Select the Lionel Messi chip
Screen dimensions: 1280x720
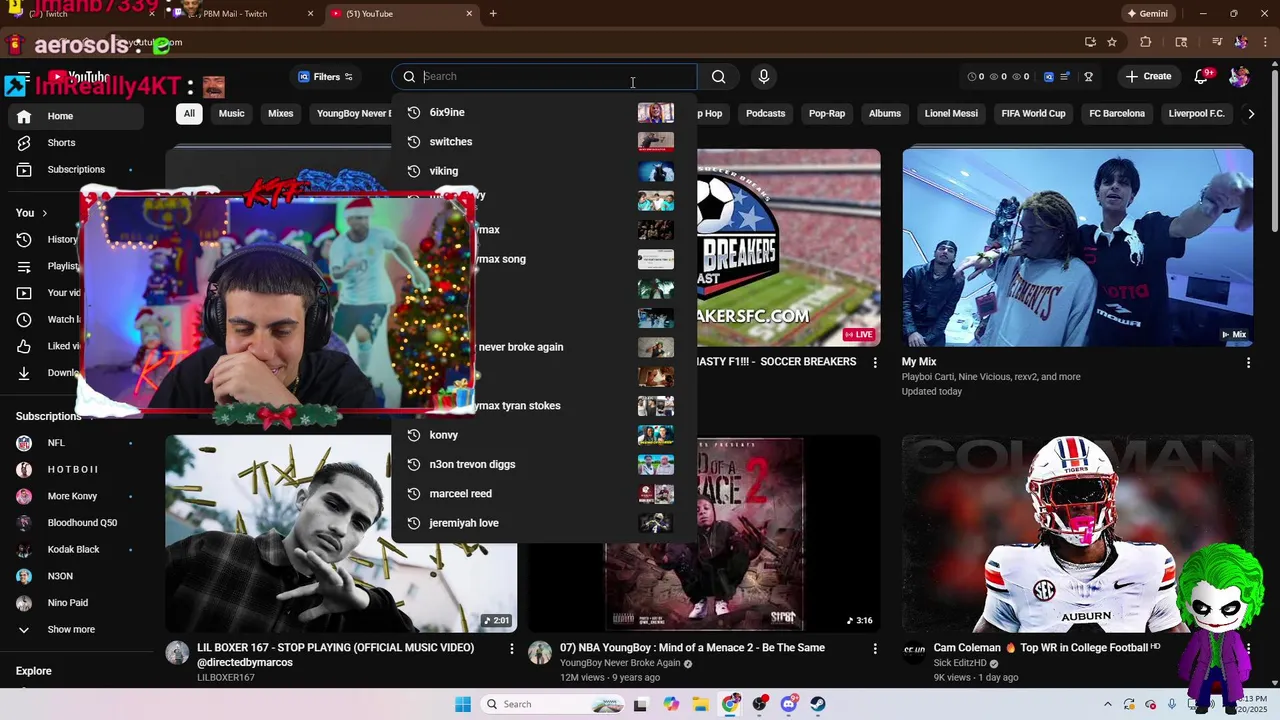[x=951, y=114]
